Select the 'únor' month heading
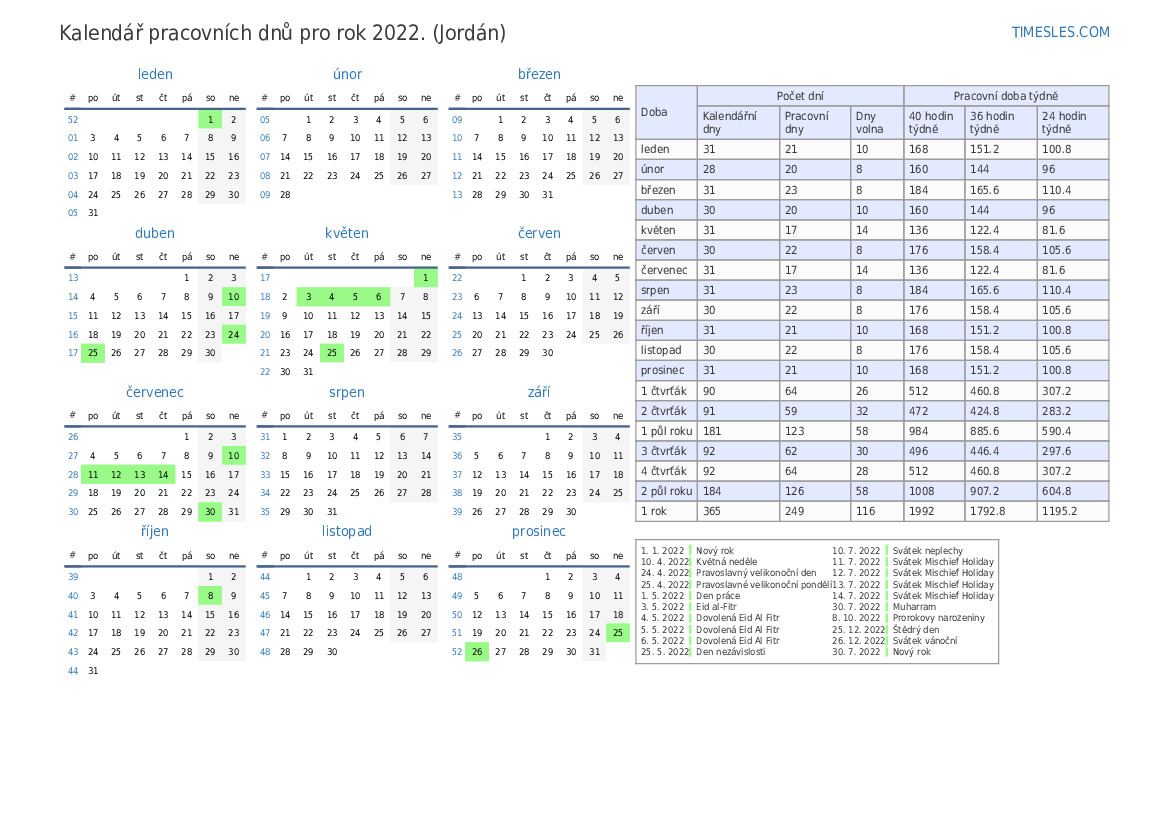1169x827 pixels. pyautogui.click(x=347, y=74)
